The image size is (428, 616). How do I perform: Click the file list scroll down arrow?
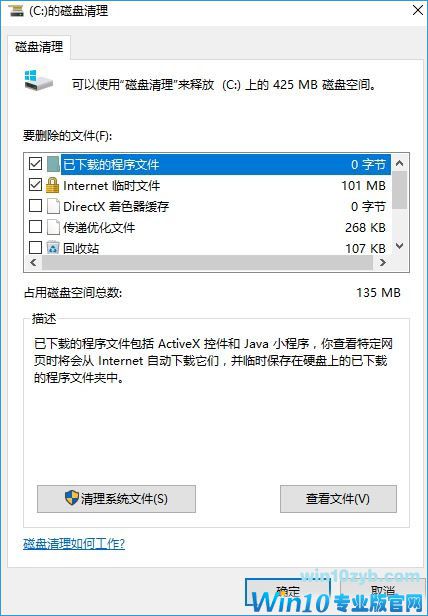coord(400,246)
